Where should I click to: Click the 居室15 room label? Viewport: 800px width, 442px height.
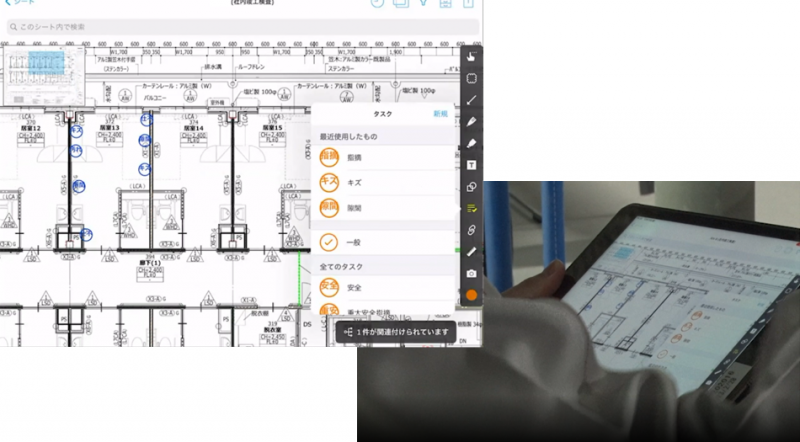pyautogui.click(x=272, y=128)
